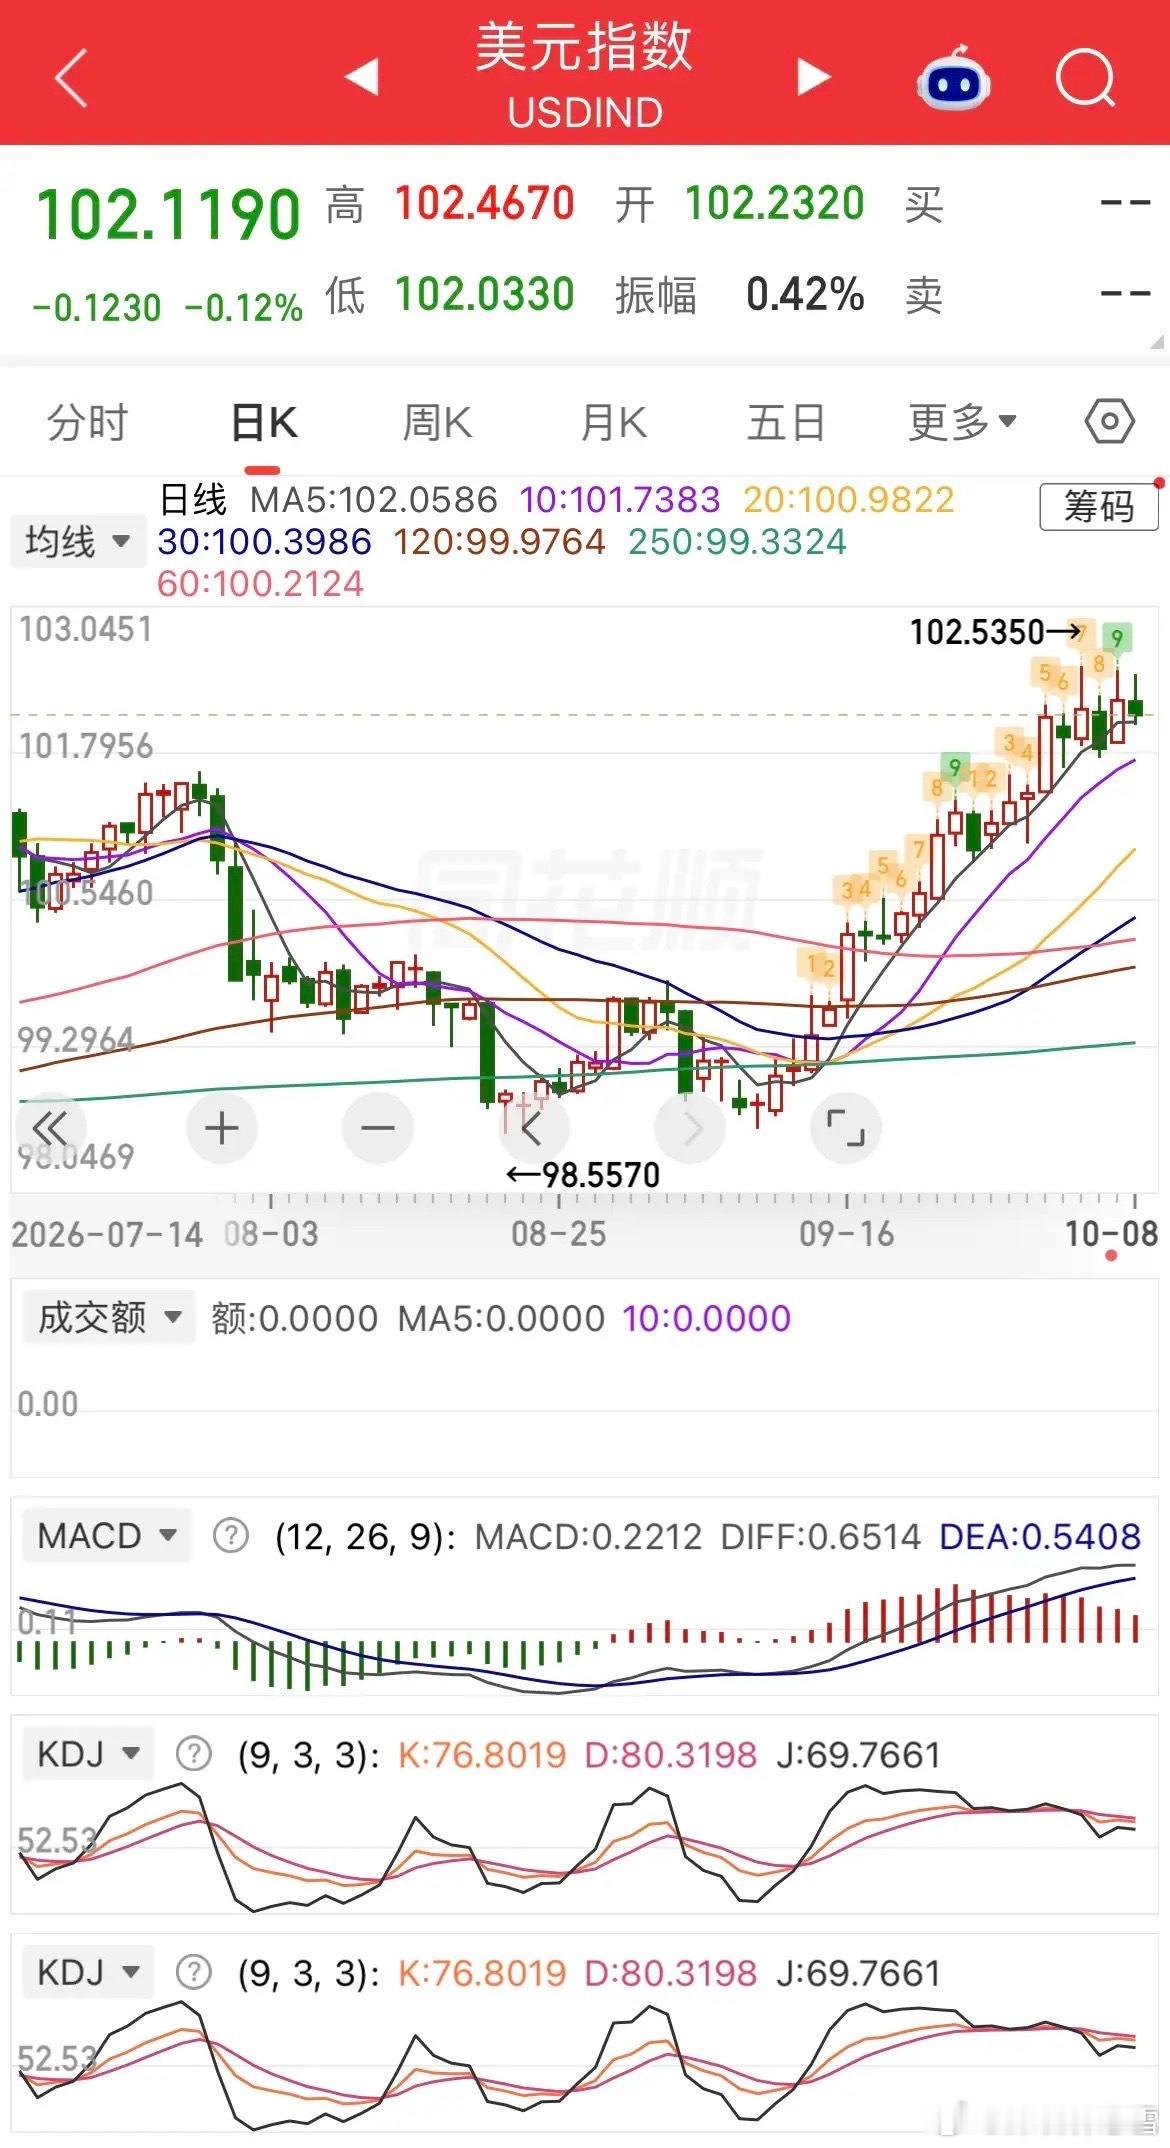The image size is (1170, 2148).
Task: Tap current price 102.1190
Action: click(x=168, y=214)
